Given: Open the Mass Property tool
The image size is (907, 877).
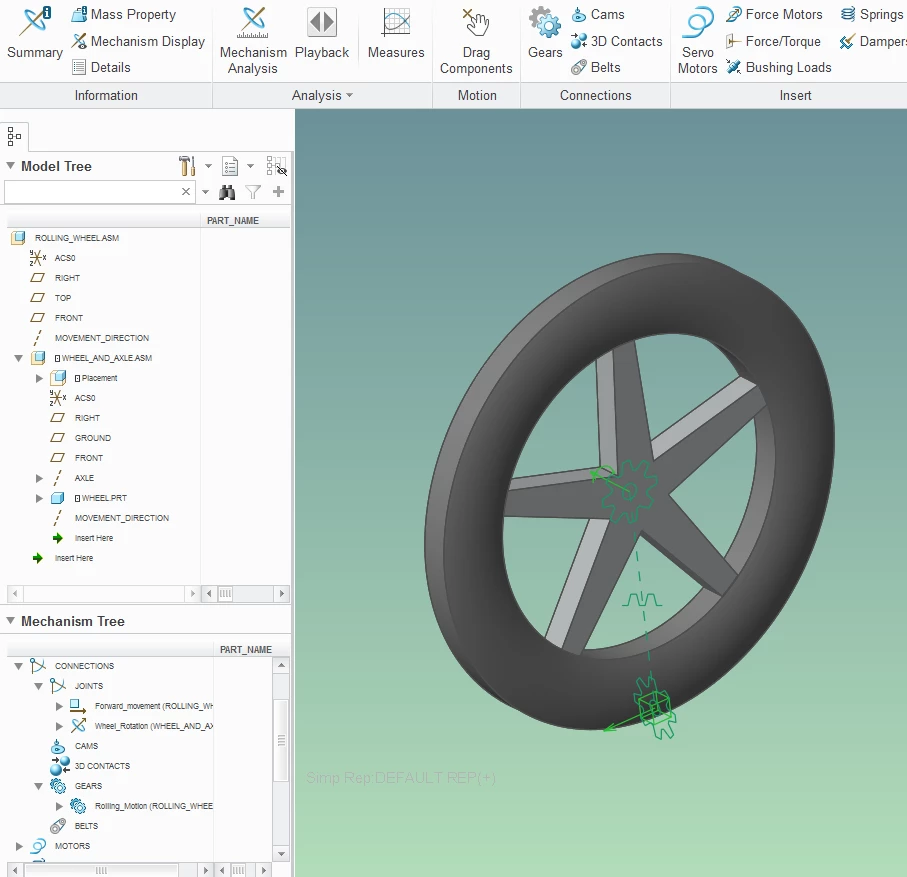Looking at the screenshot, I should 123,14.
